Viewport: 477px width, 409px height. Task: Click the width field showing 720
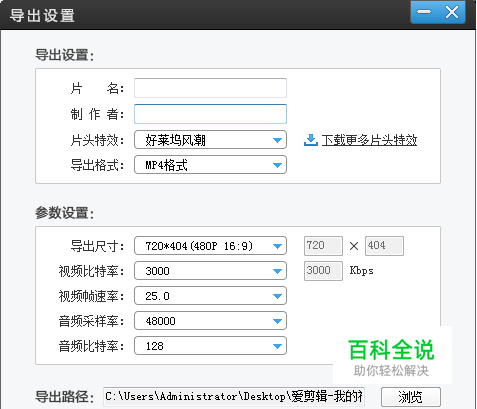323,246
